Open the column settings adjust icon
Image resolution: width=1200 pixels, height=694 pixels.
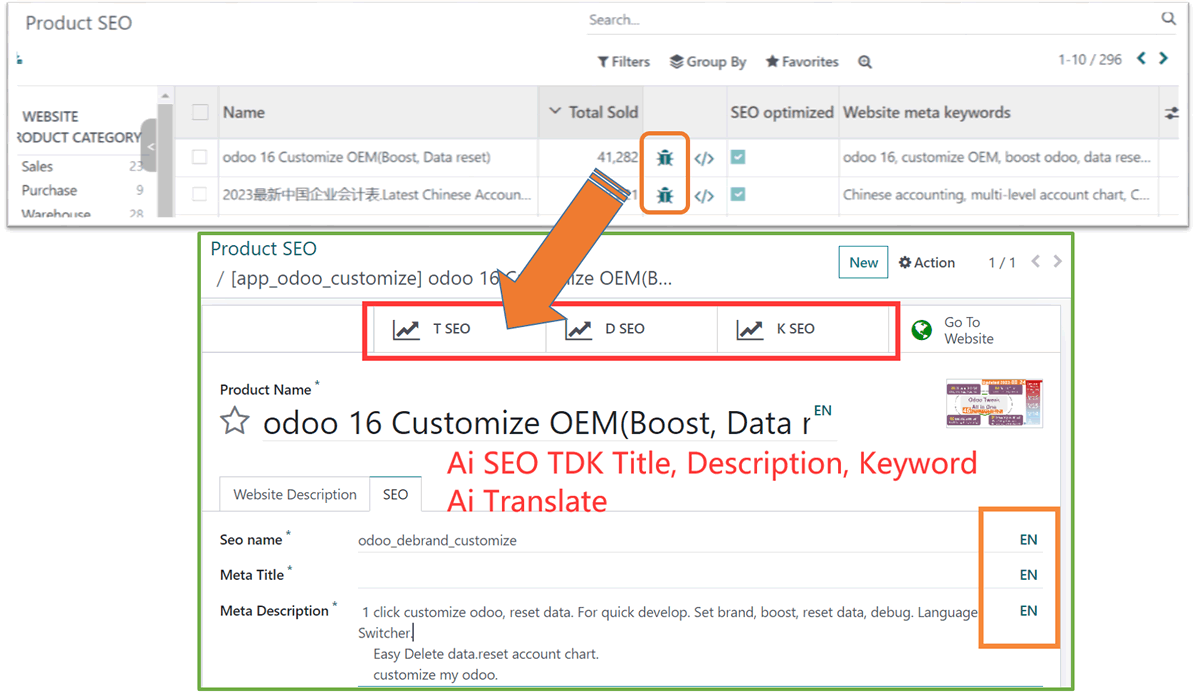point(1171,113)
